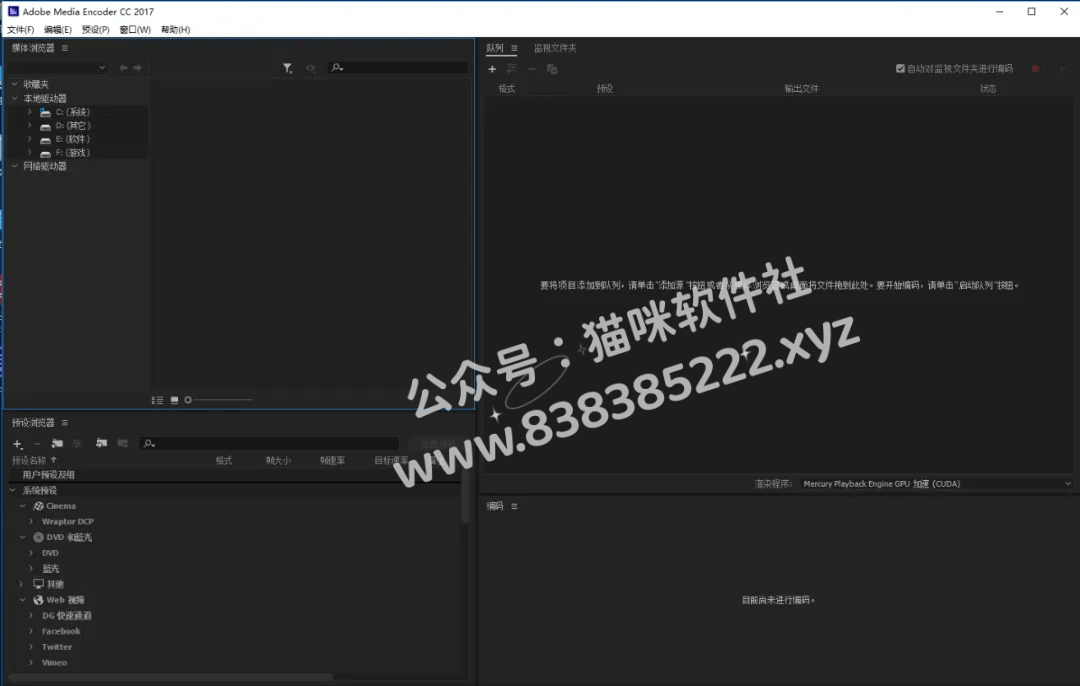The height and width of the screenshot is (686, 1080).
Task: Select the 用户预设及组 row
Action: point(235,475)
